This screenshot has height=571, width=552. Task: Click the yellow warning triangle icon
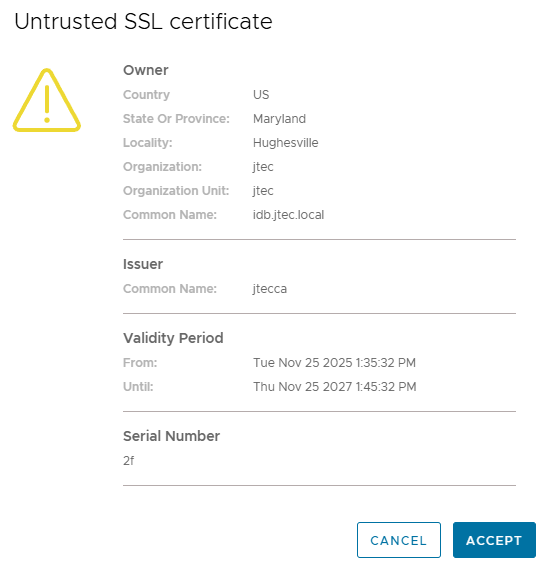[47, 100]
